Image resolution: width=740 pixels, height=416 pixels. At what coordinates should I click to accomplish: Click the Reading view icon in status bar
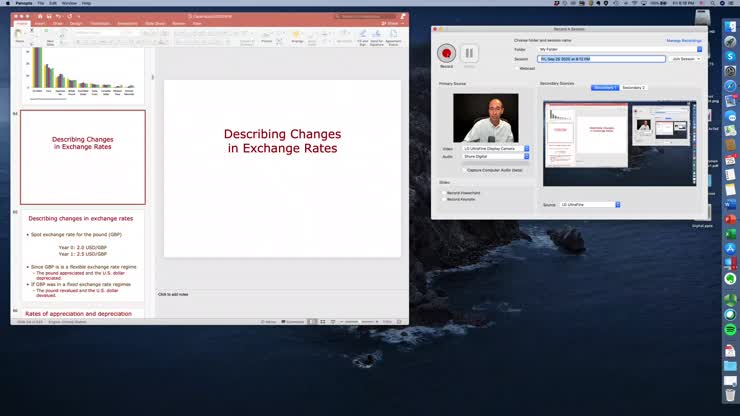(333, 322)
